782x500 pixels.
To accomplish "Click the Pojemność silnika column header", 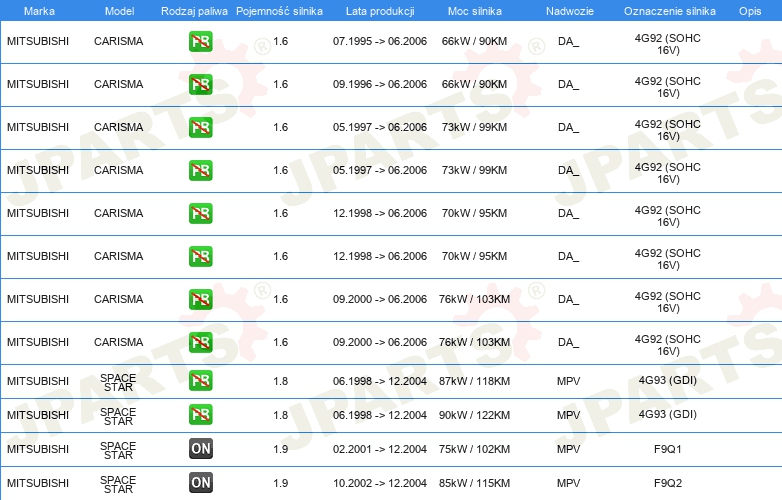I will point(279,11).
